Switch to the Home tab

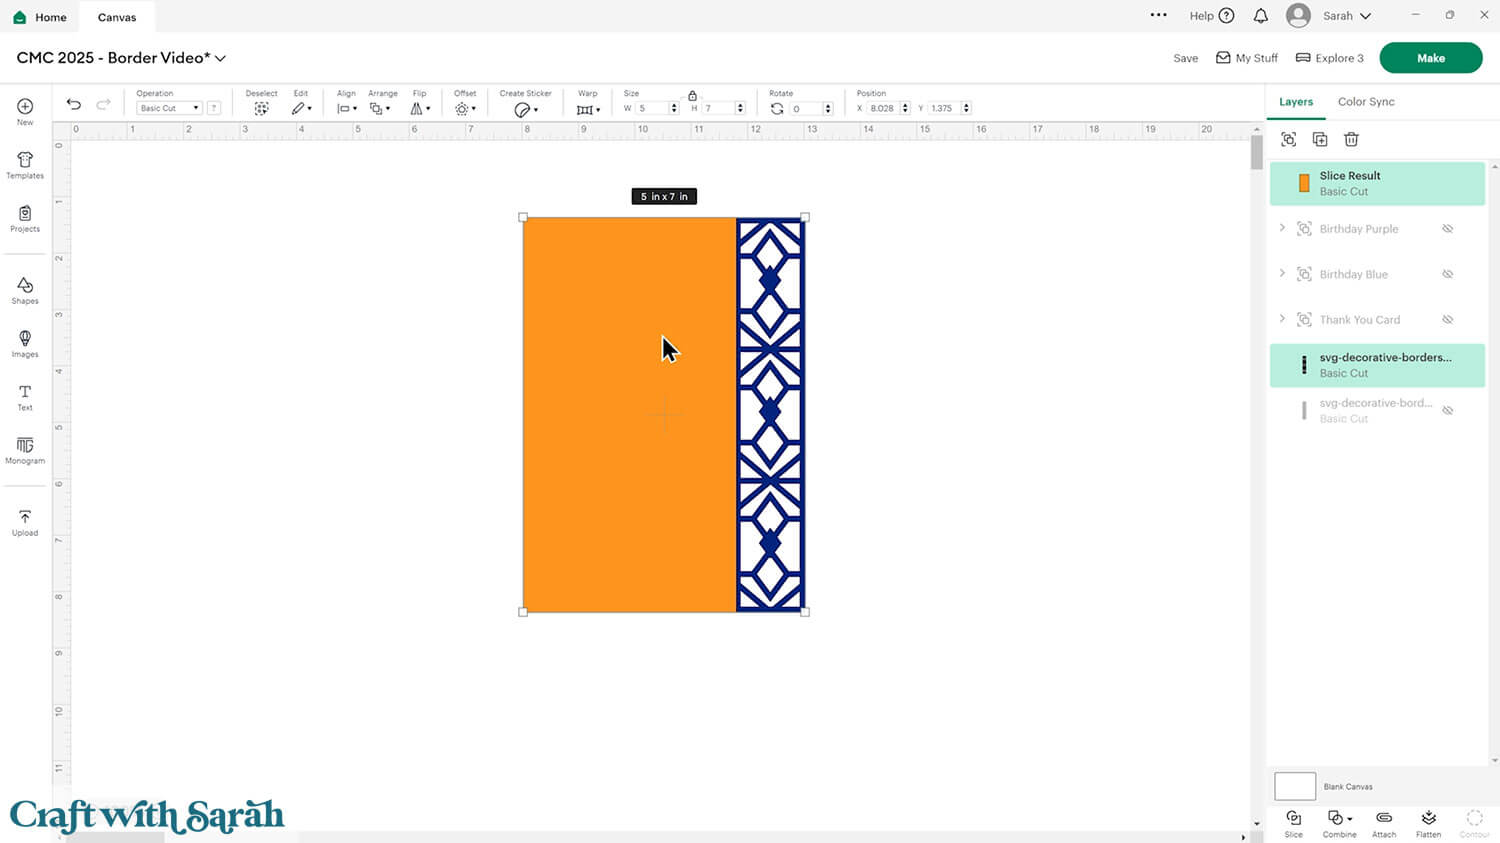coord(40,17)
